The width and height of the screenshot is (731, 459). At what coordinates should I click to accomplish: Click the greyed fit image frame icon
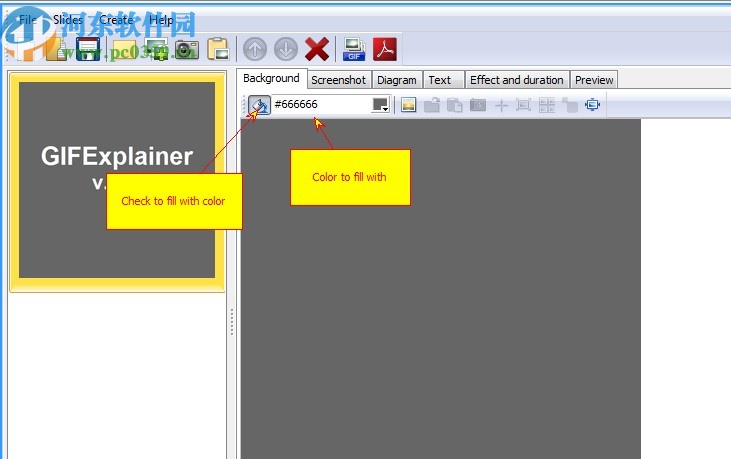pos(524,105)
